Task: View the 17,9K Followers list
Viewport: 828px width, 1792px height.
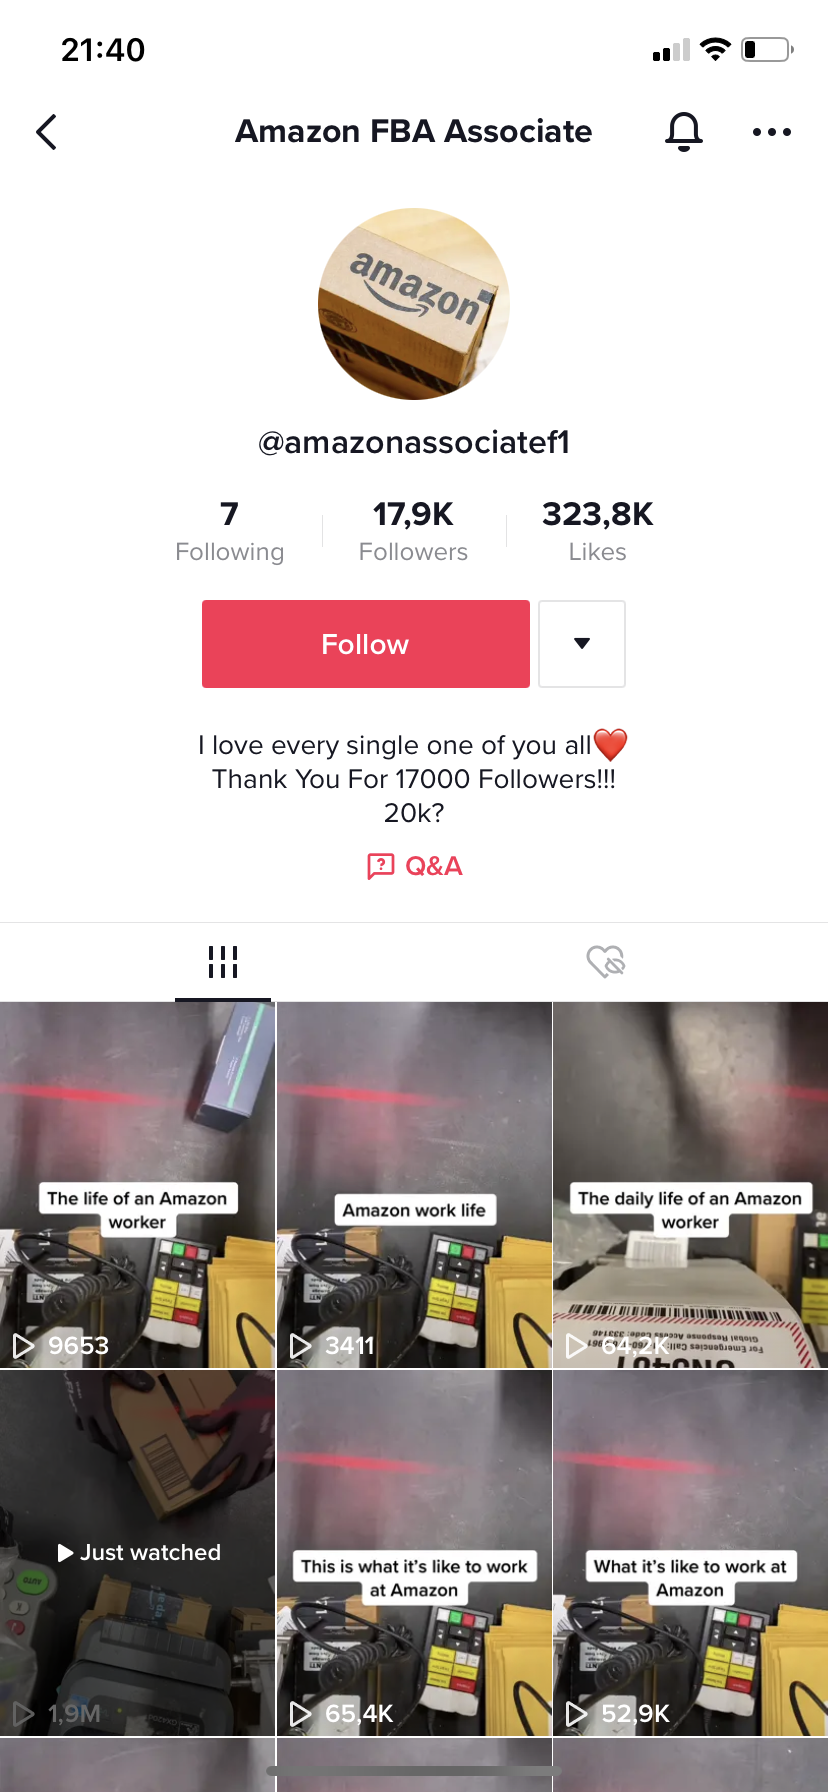Action: (x=413, y=532)
